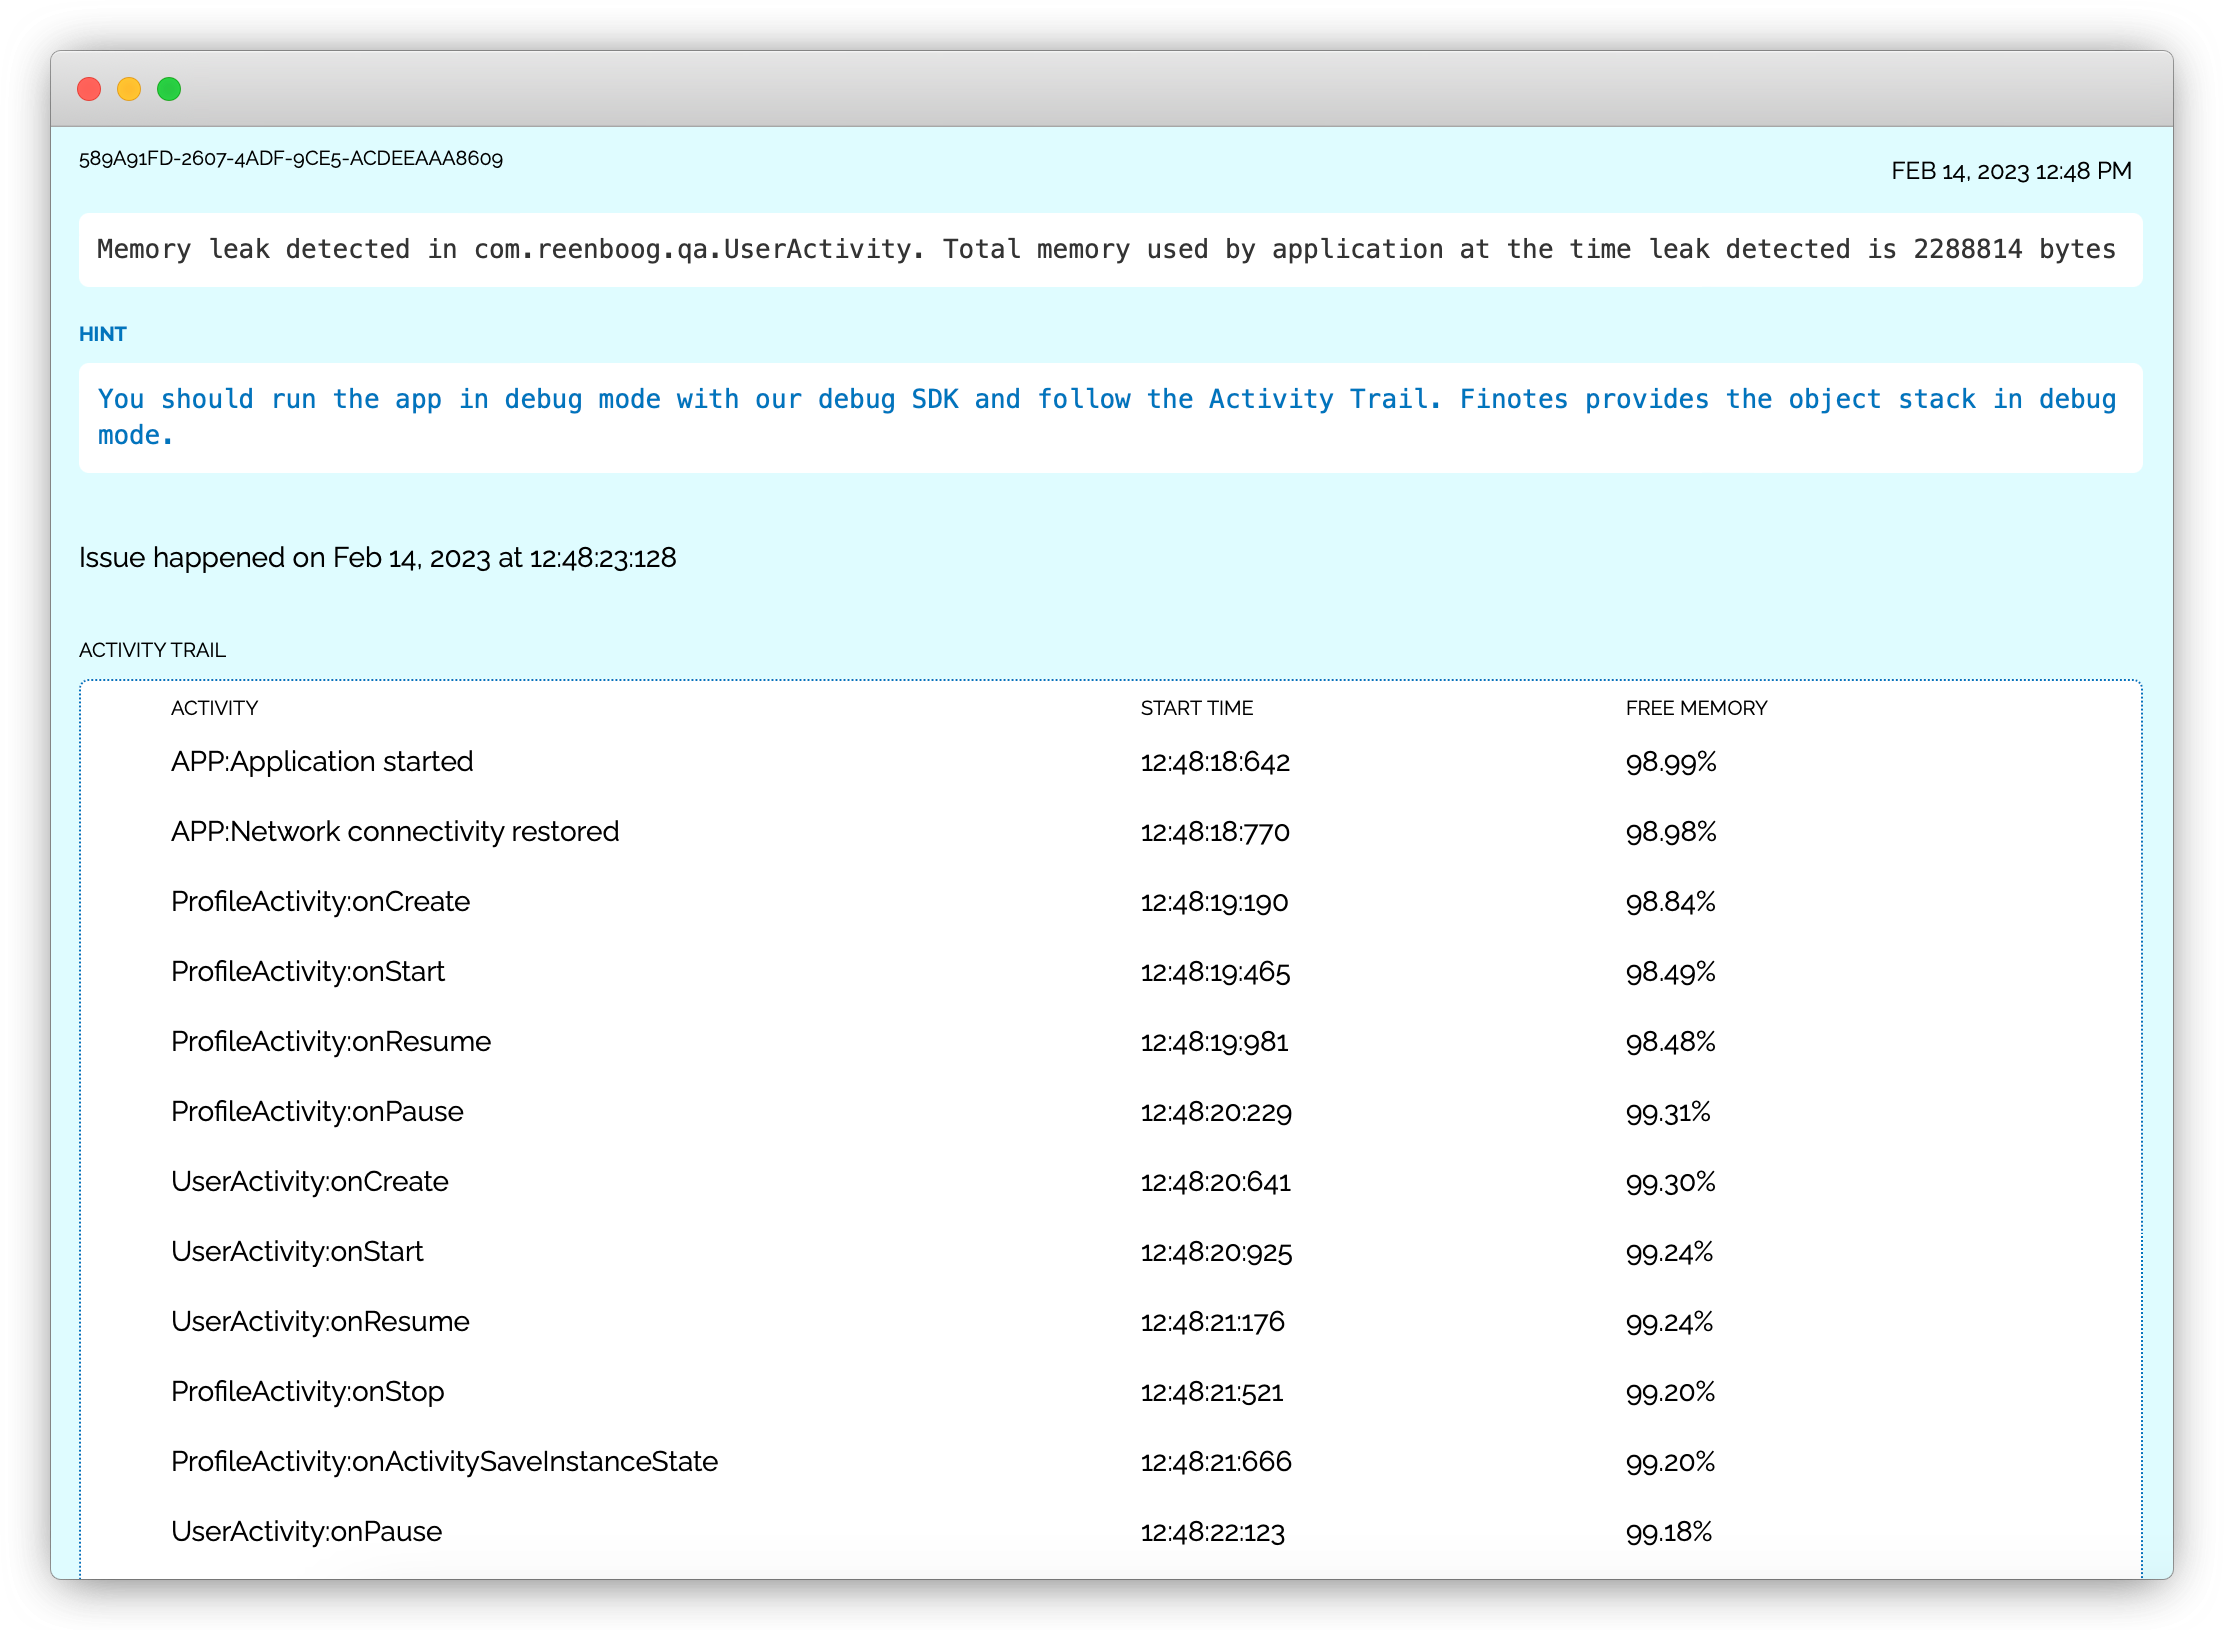Click the debug SDK hint text

[1107, 417]
